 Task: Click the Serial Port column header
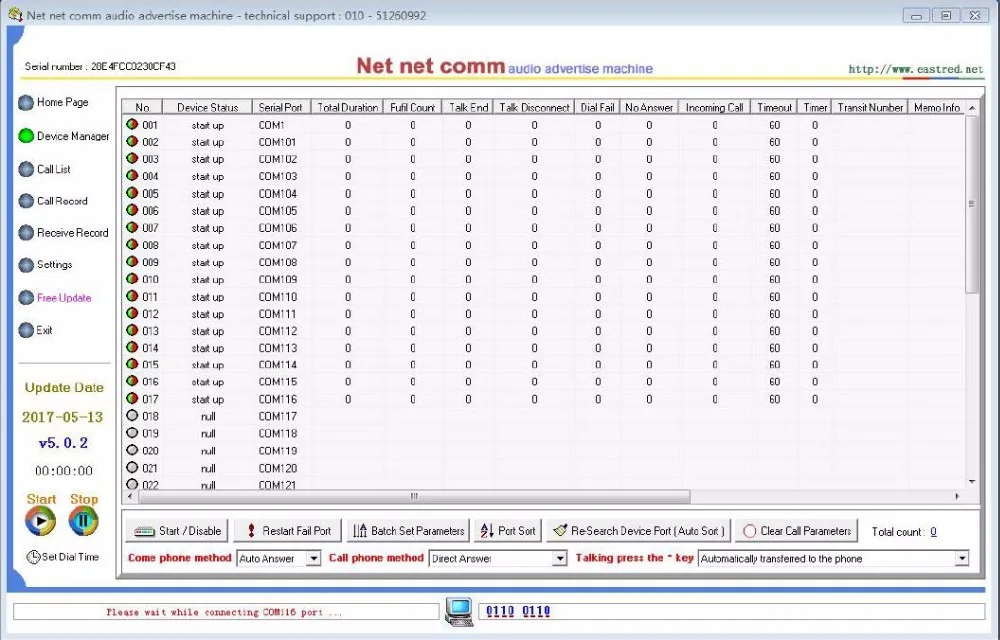[x=281, y=107]
